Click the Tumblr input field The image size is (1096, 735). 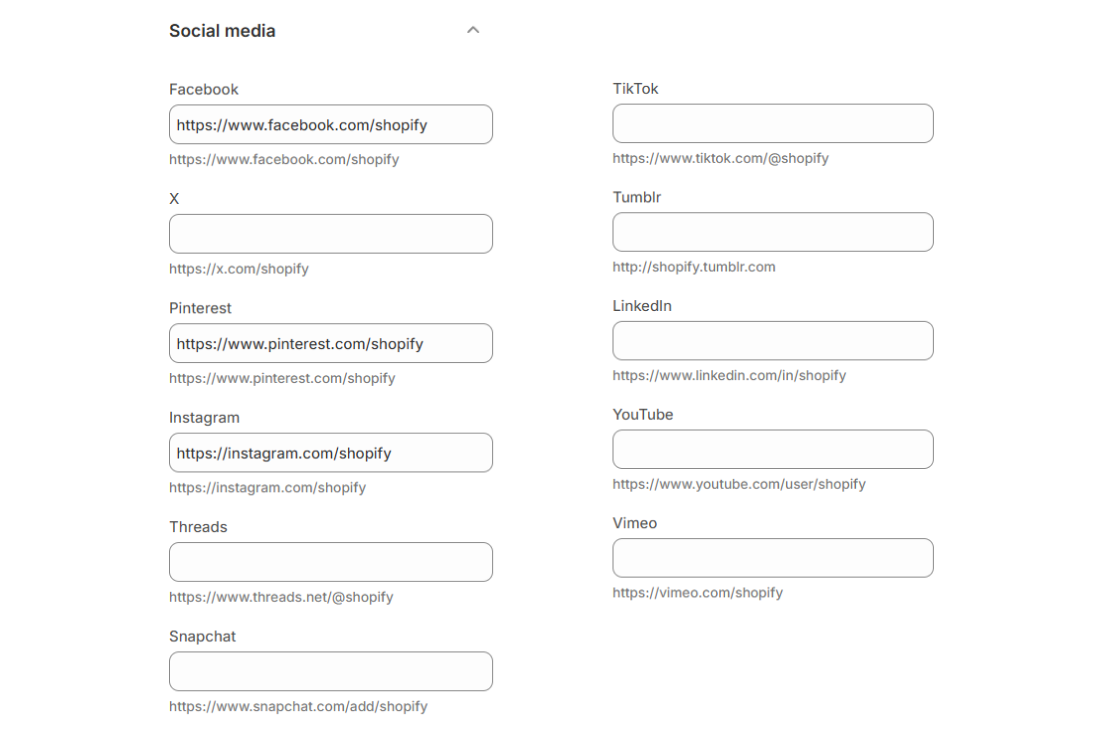[x=772, y=232]
